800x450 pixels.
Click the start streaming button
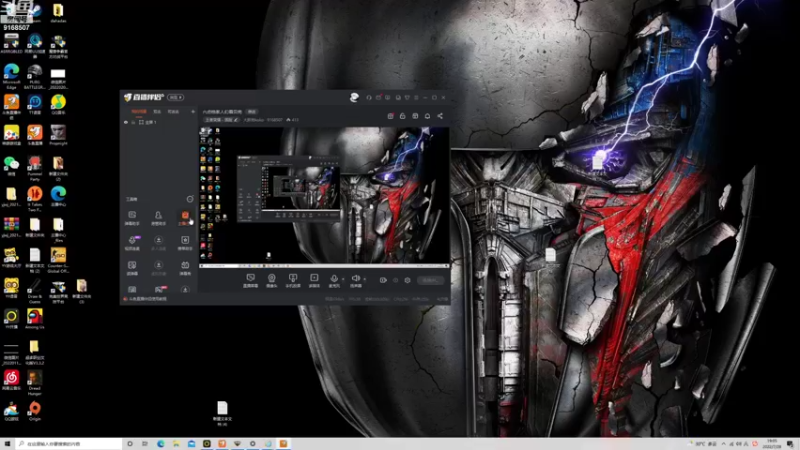430,280
